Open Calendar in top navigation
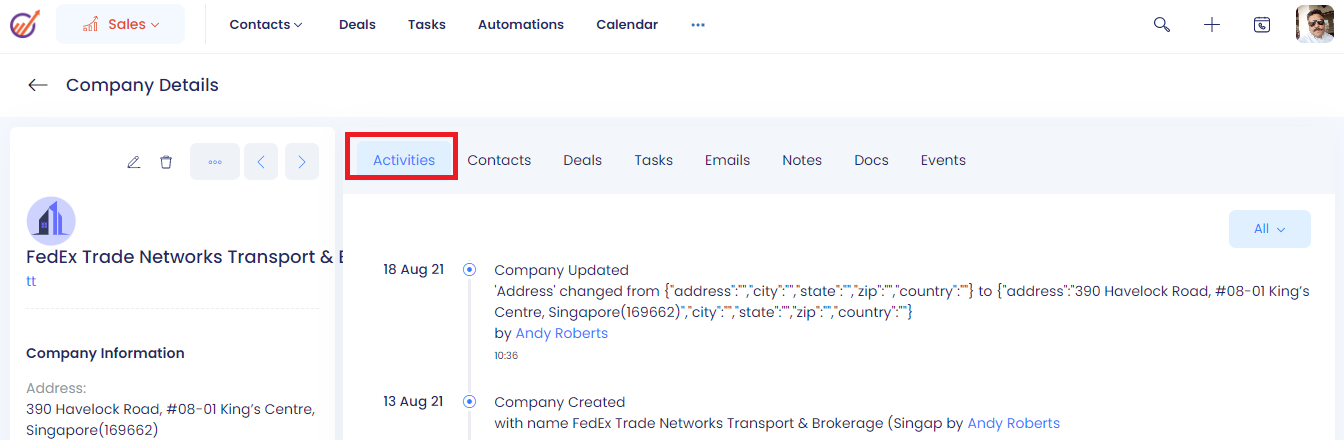The width and height of the screenshot is (1344, 440). [627, 24]
